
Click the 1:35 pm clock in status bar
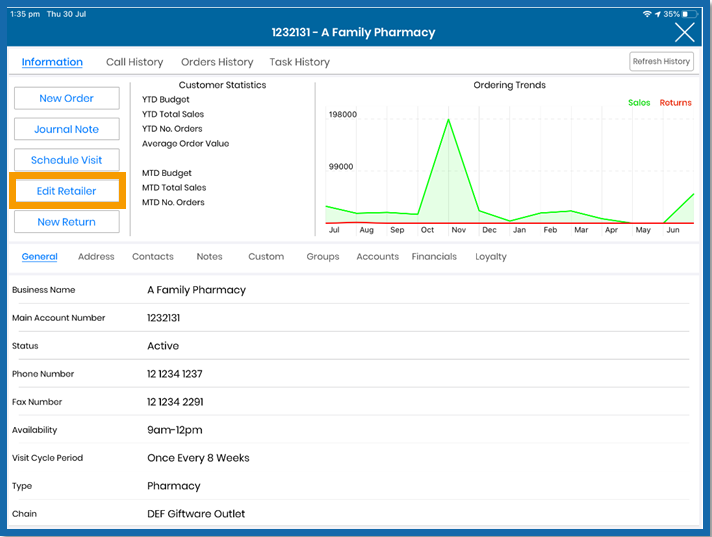point(25,14)
